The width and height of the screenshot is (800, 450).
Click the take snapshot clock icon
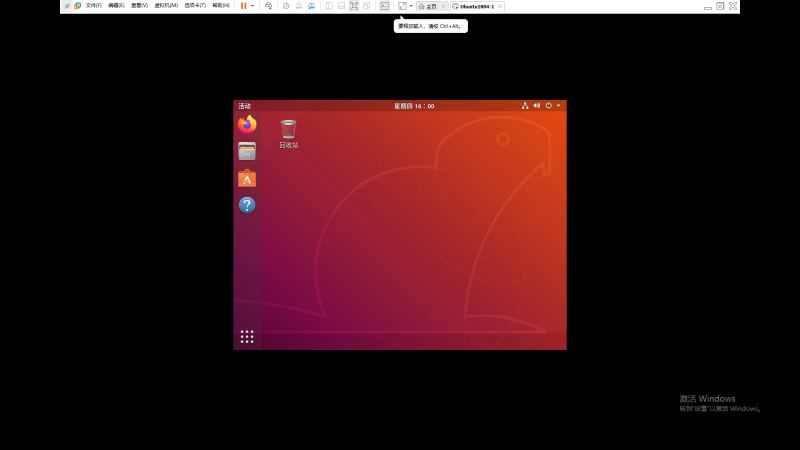pyautogui.click(x=286, y=6)
